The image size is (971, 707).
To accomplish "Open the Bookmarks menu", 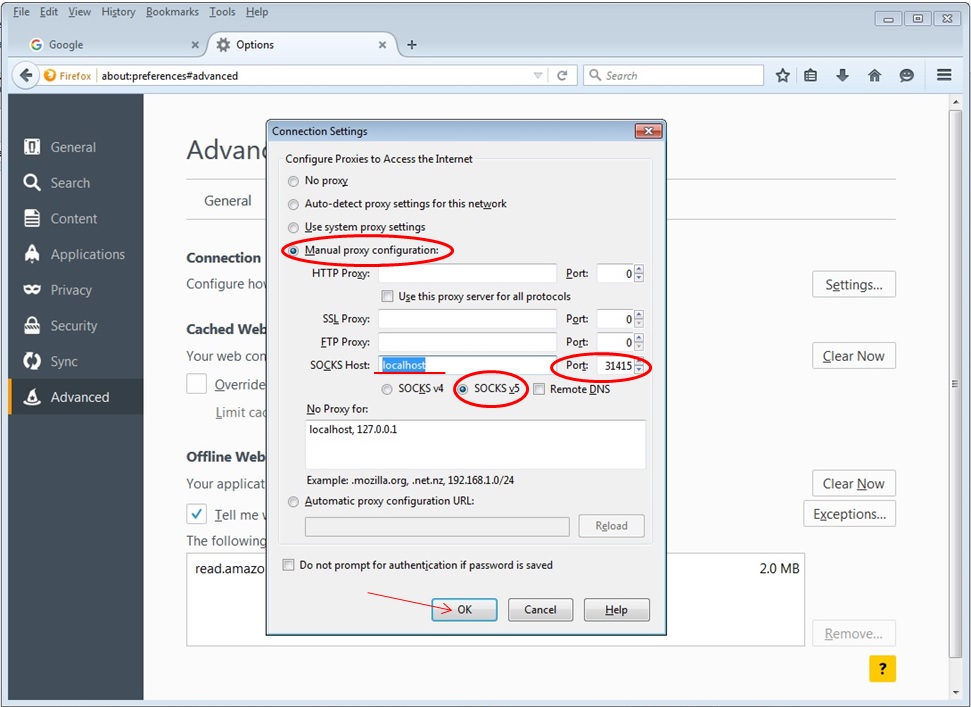I will click(172, 11).
